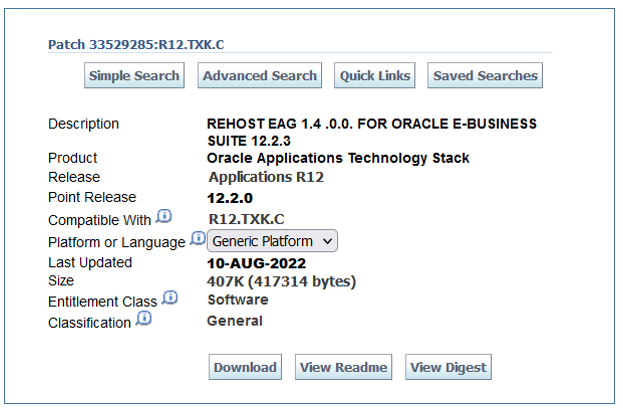Click the Entitlement Class info icon
Screen dimensions: 623x411
(x=170, y=298)
